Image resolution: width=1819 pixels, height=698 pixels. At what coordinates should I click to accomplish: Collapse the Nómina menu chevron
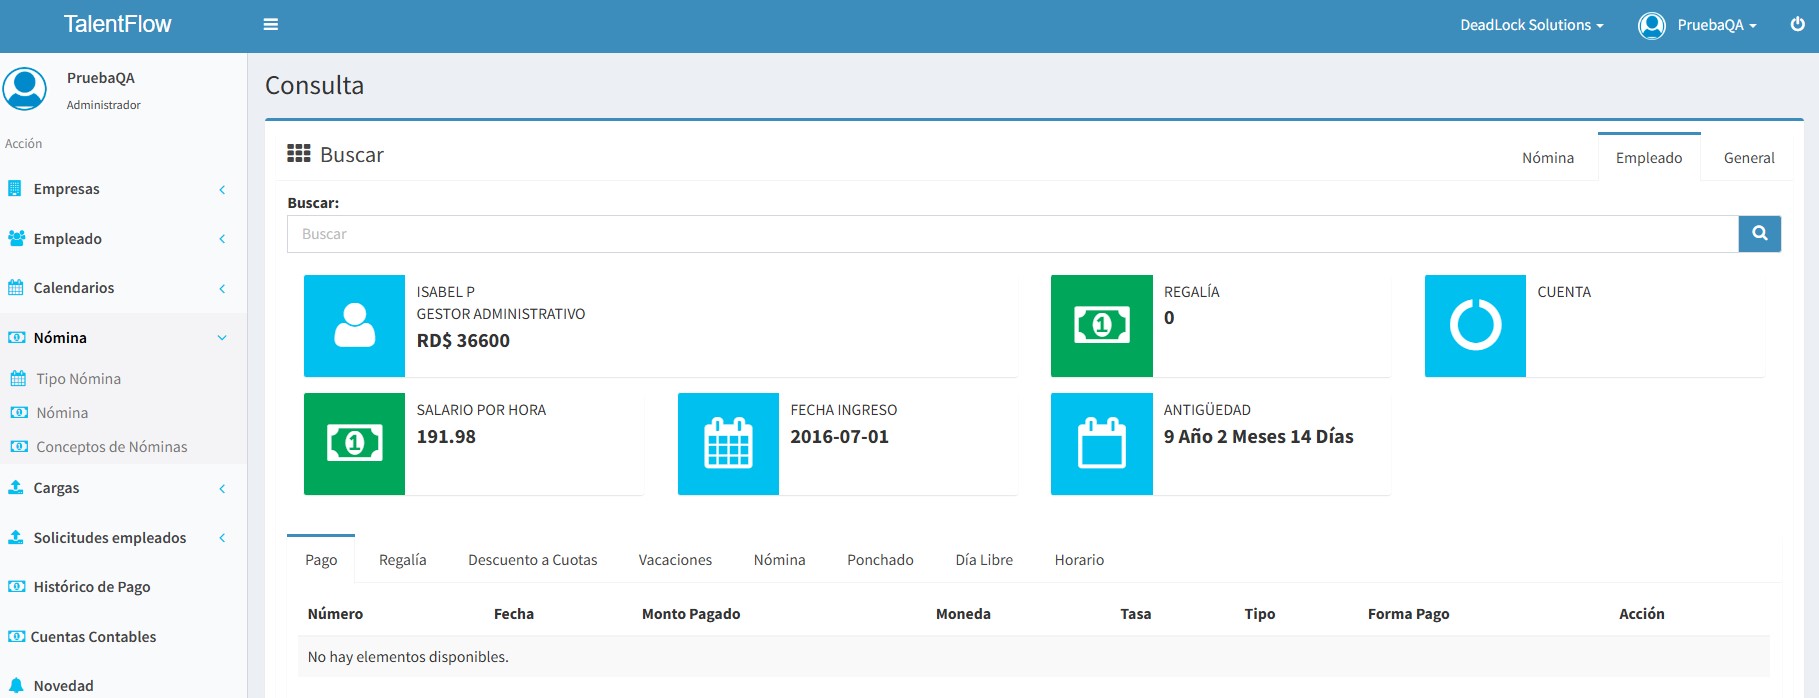click(222, 338)
